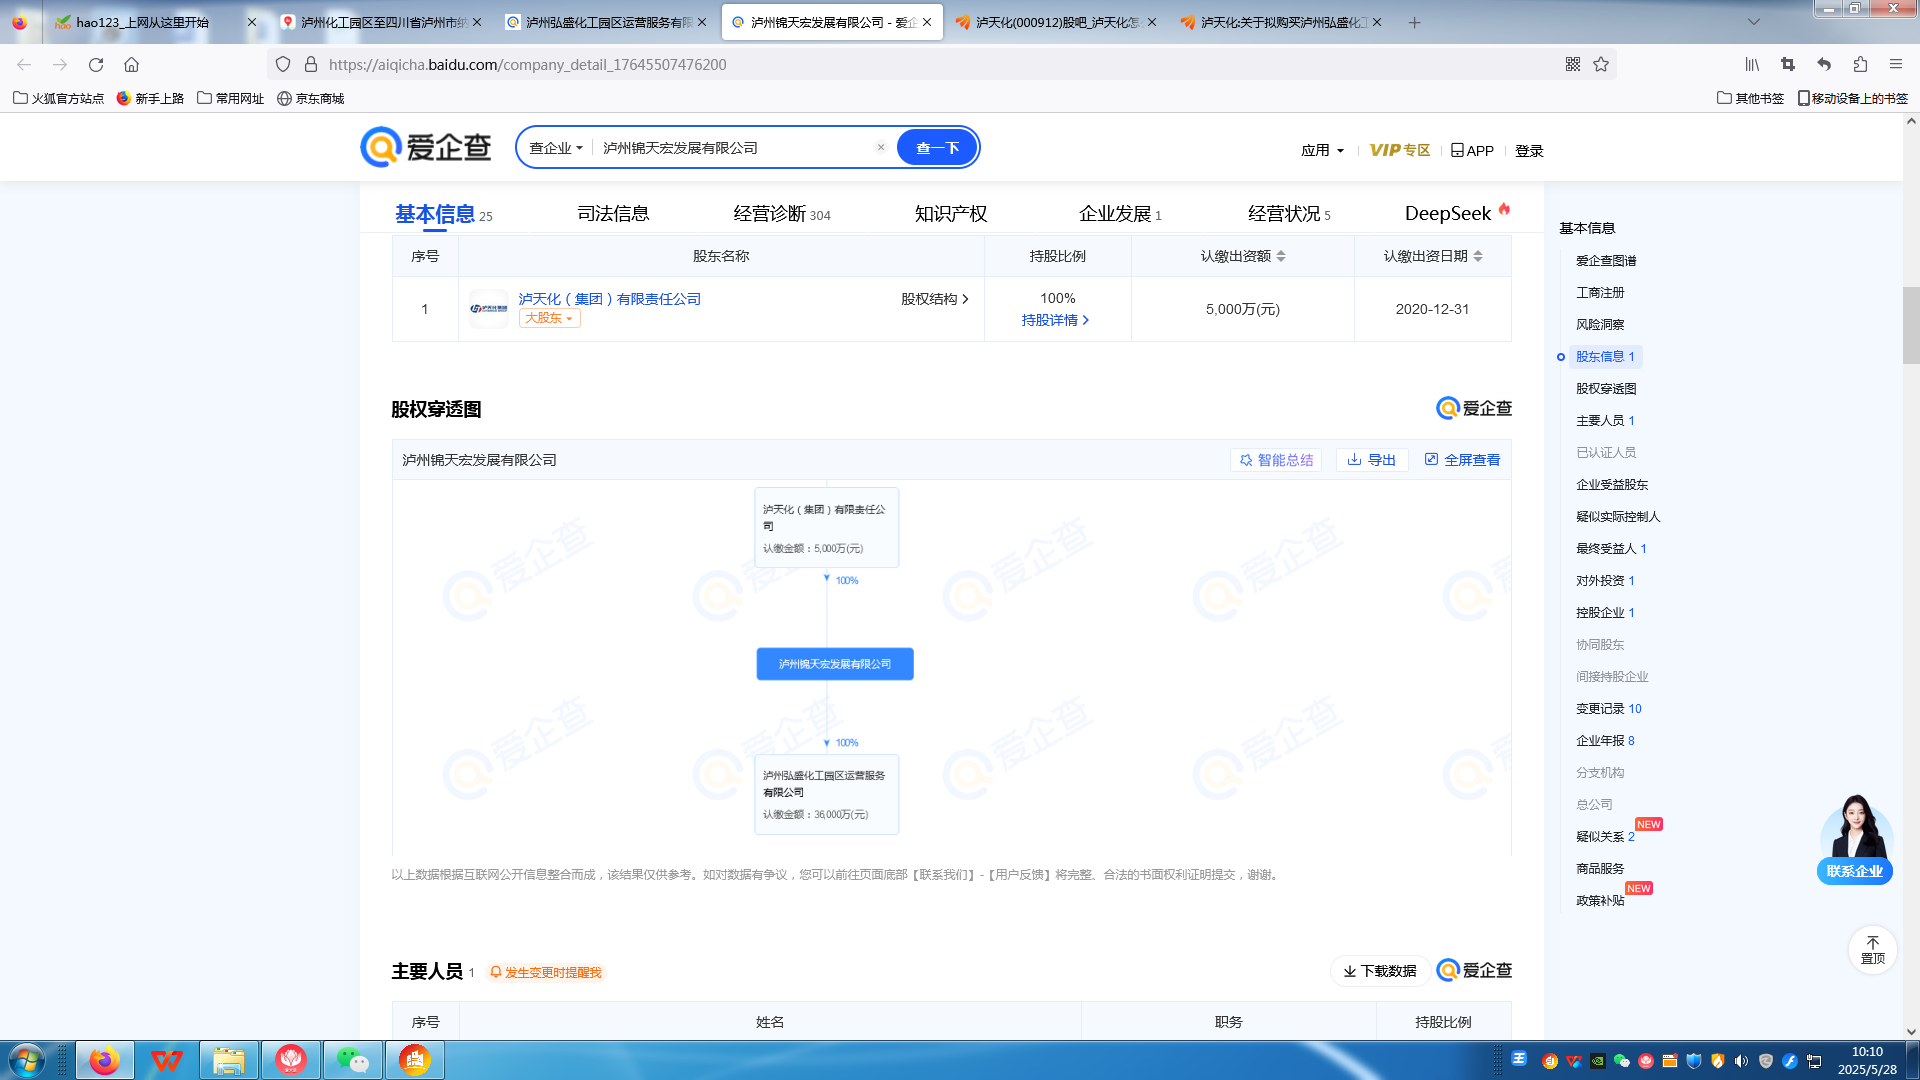Click the address bar URL field
Image resolution: width=1920 pixels, height=1080 pixels.
tap(940, 65)
